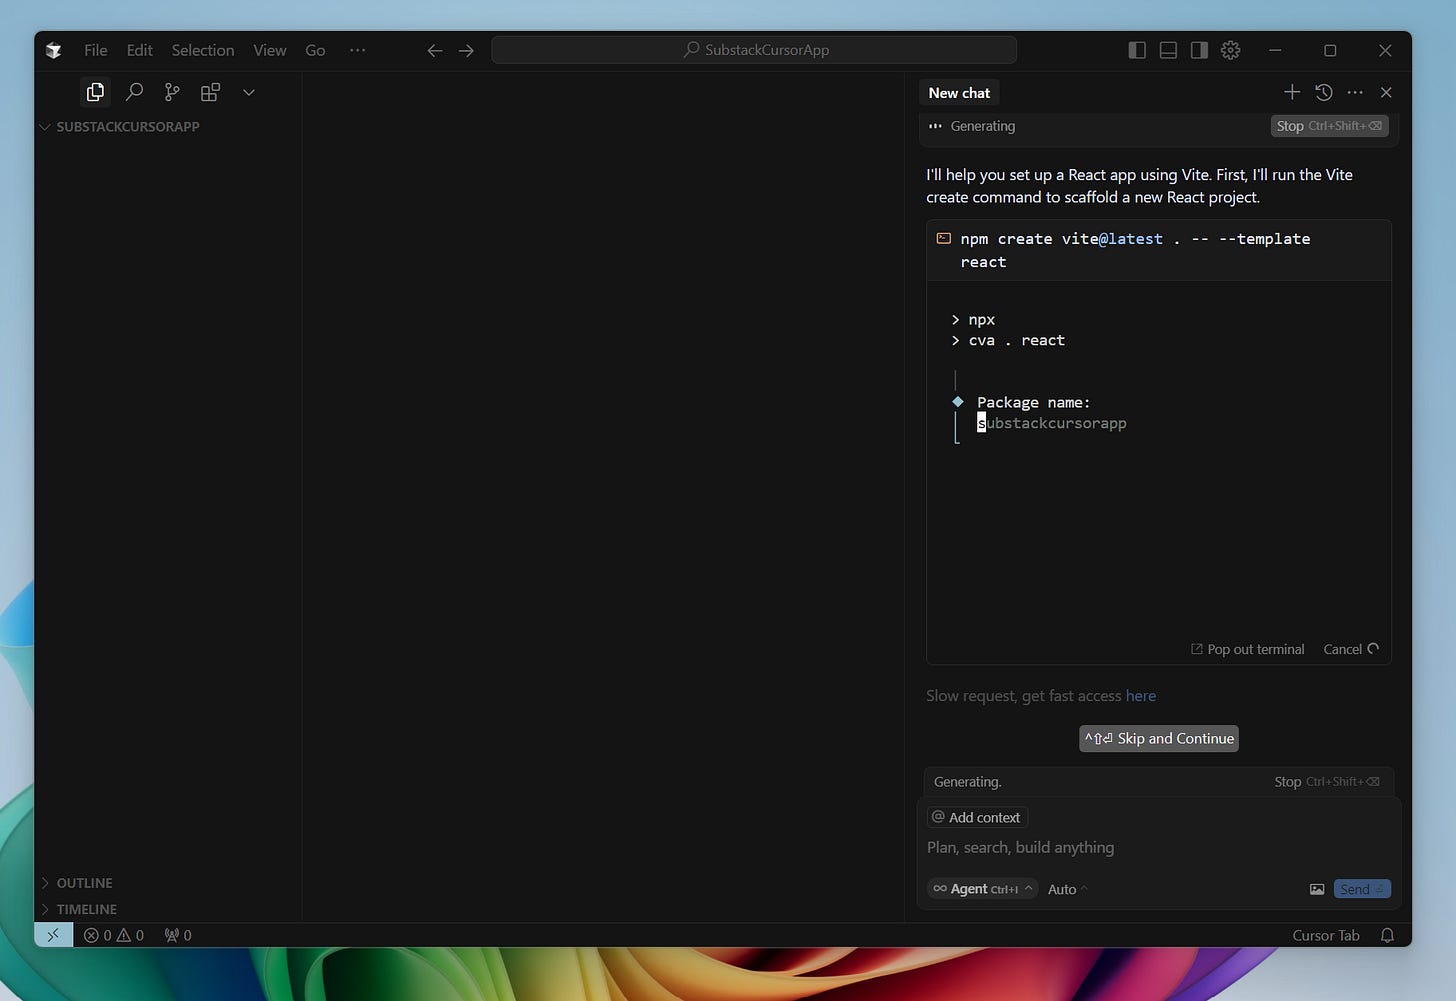Open the Auto model dropdown
This screenshot has height=1001, width=1456.
click(x=1067, y=889)
